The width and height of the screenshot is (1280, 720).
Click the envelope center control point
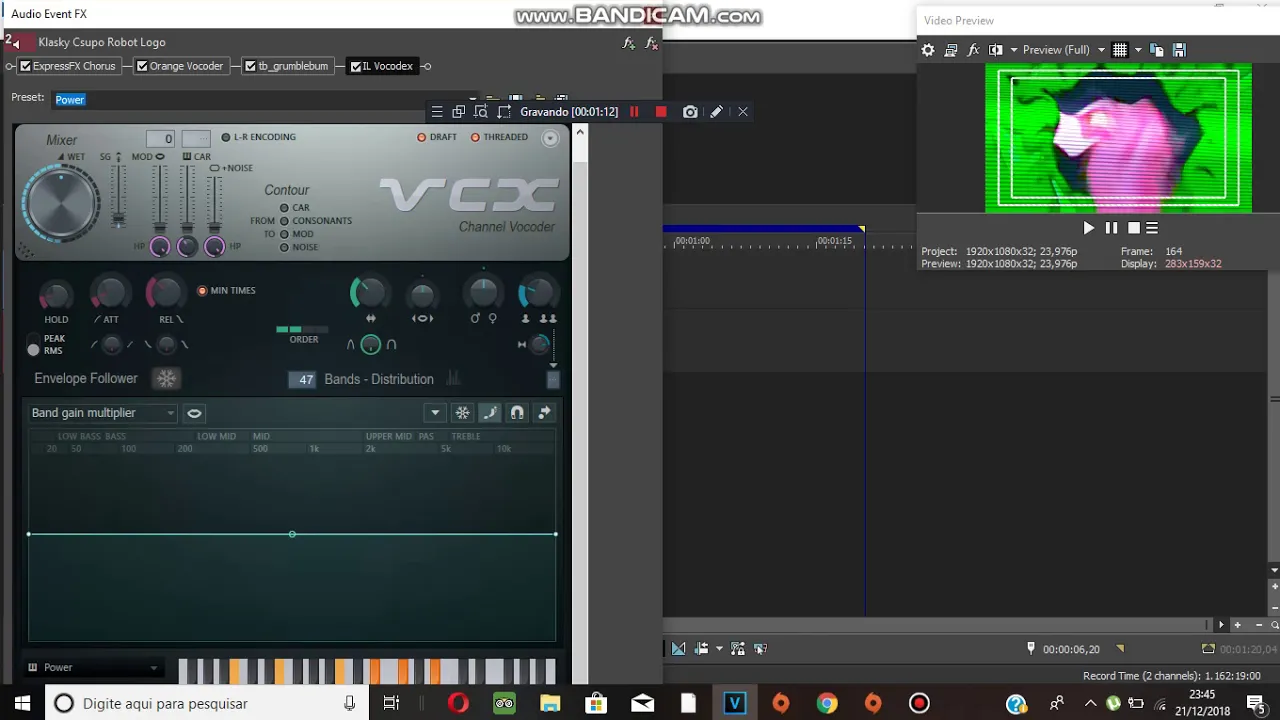coord(292,534)
